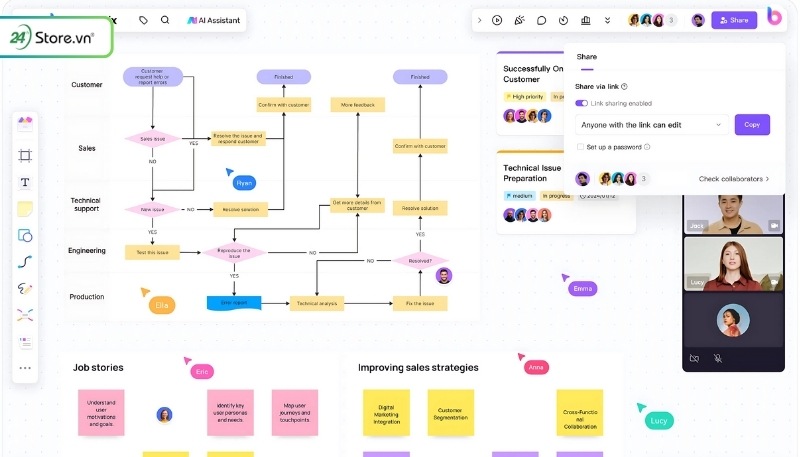Open the three-dot more tools menu
Viewport: 800px width, 457px height.
pos(25,368)
